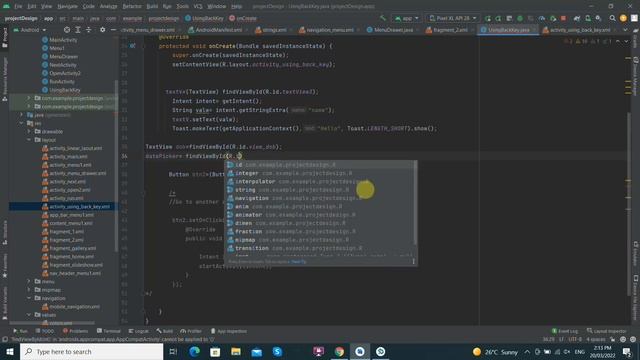Select activity_linear_layout.xml file

72,148
